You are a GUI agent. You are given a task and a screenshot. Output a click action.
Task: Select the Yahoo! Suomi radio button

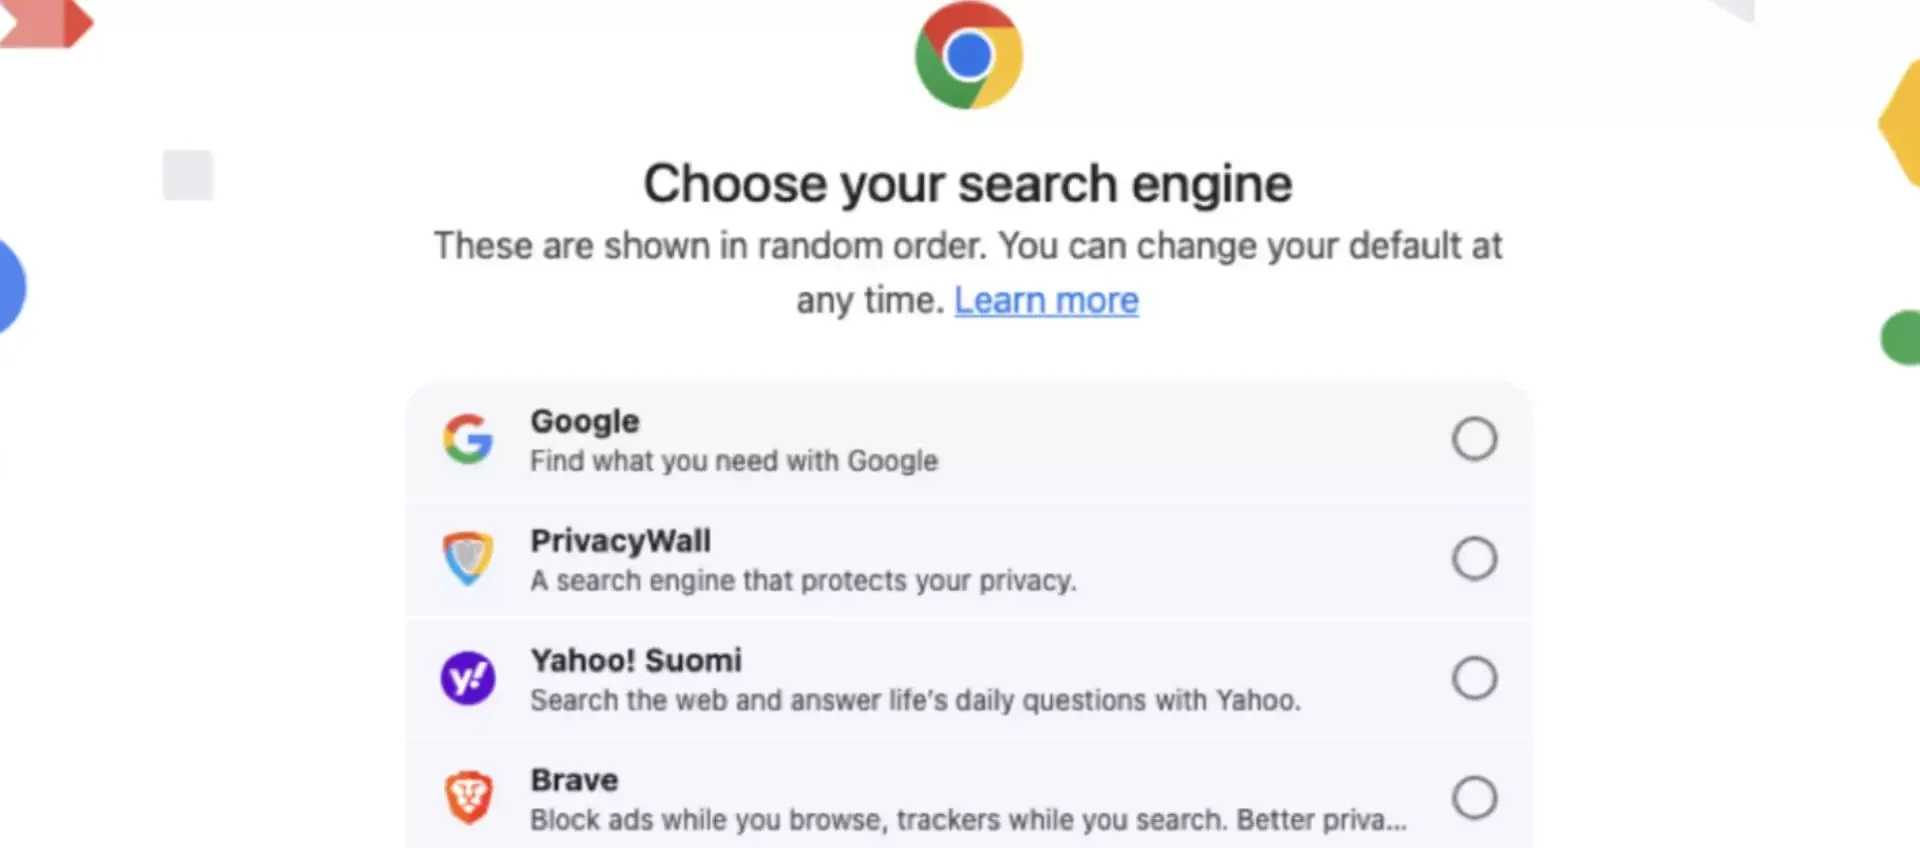(1475, 677)
